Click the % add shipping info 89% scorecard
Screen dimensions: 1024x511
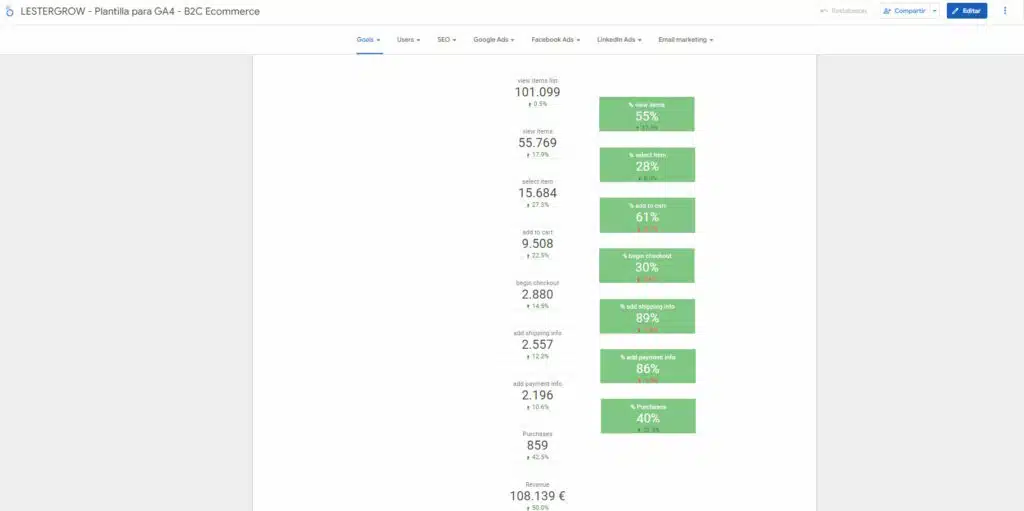pos(647,316)
